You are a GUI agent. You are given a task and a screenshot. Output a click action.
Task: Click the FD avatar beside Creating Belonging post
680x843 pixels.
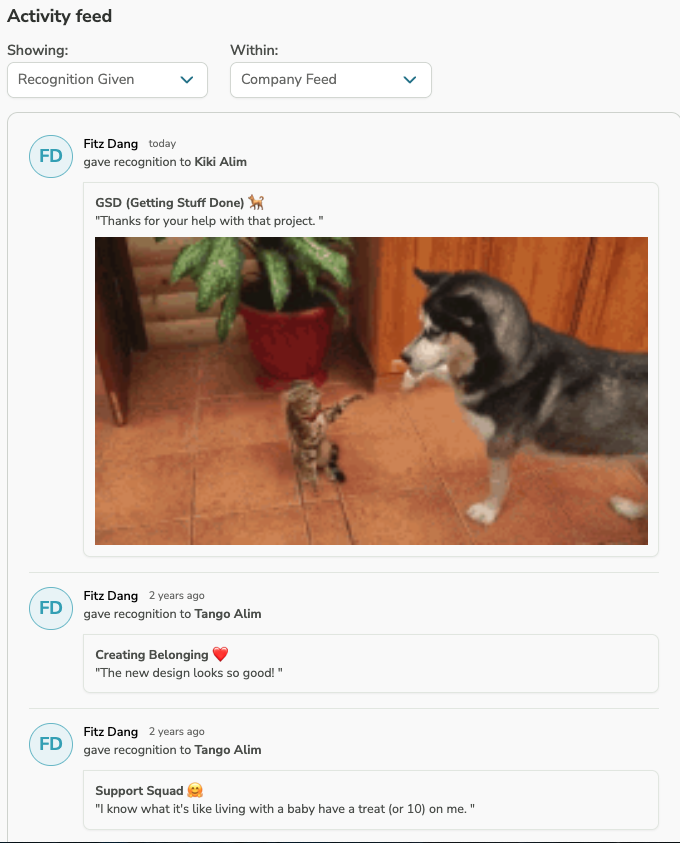tap(51, 609)
